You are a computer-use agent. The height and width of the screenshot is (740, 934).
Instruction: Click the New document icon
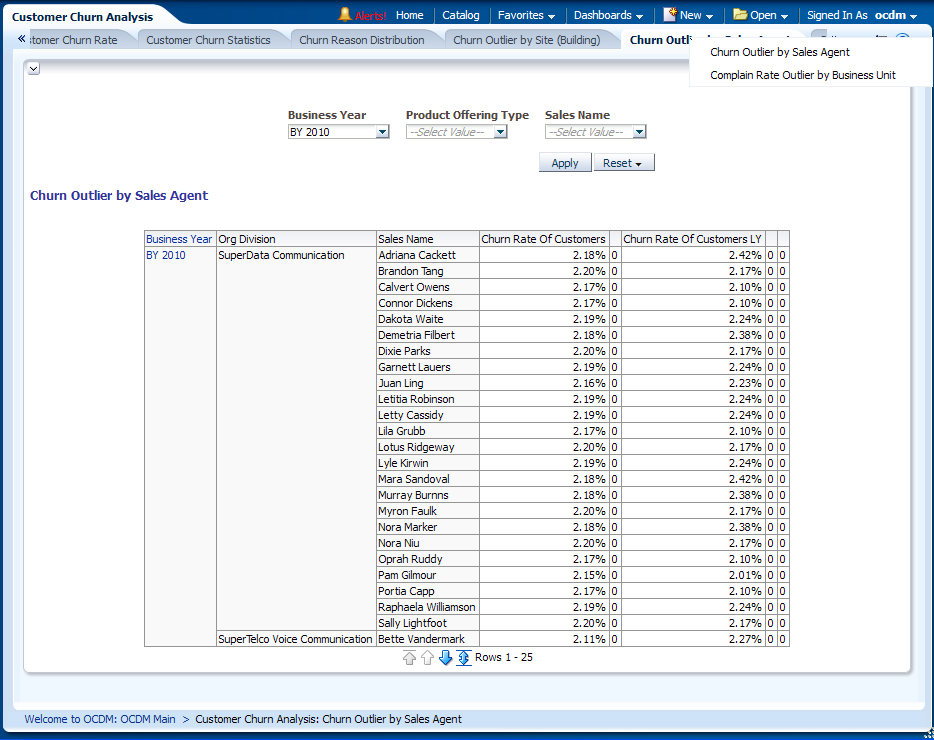pyautogui.click(x=670, y=15)
